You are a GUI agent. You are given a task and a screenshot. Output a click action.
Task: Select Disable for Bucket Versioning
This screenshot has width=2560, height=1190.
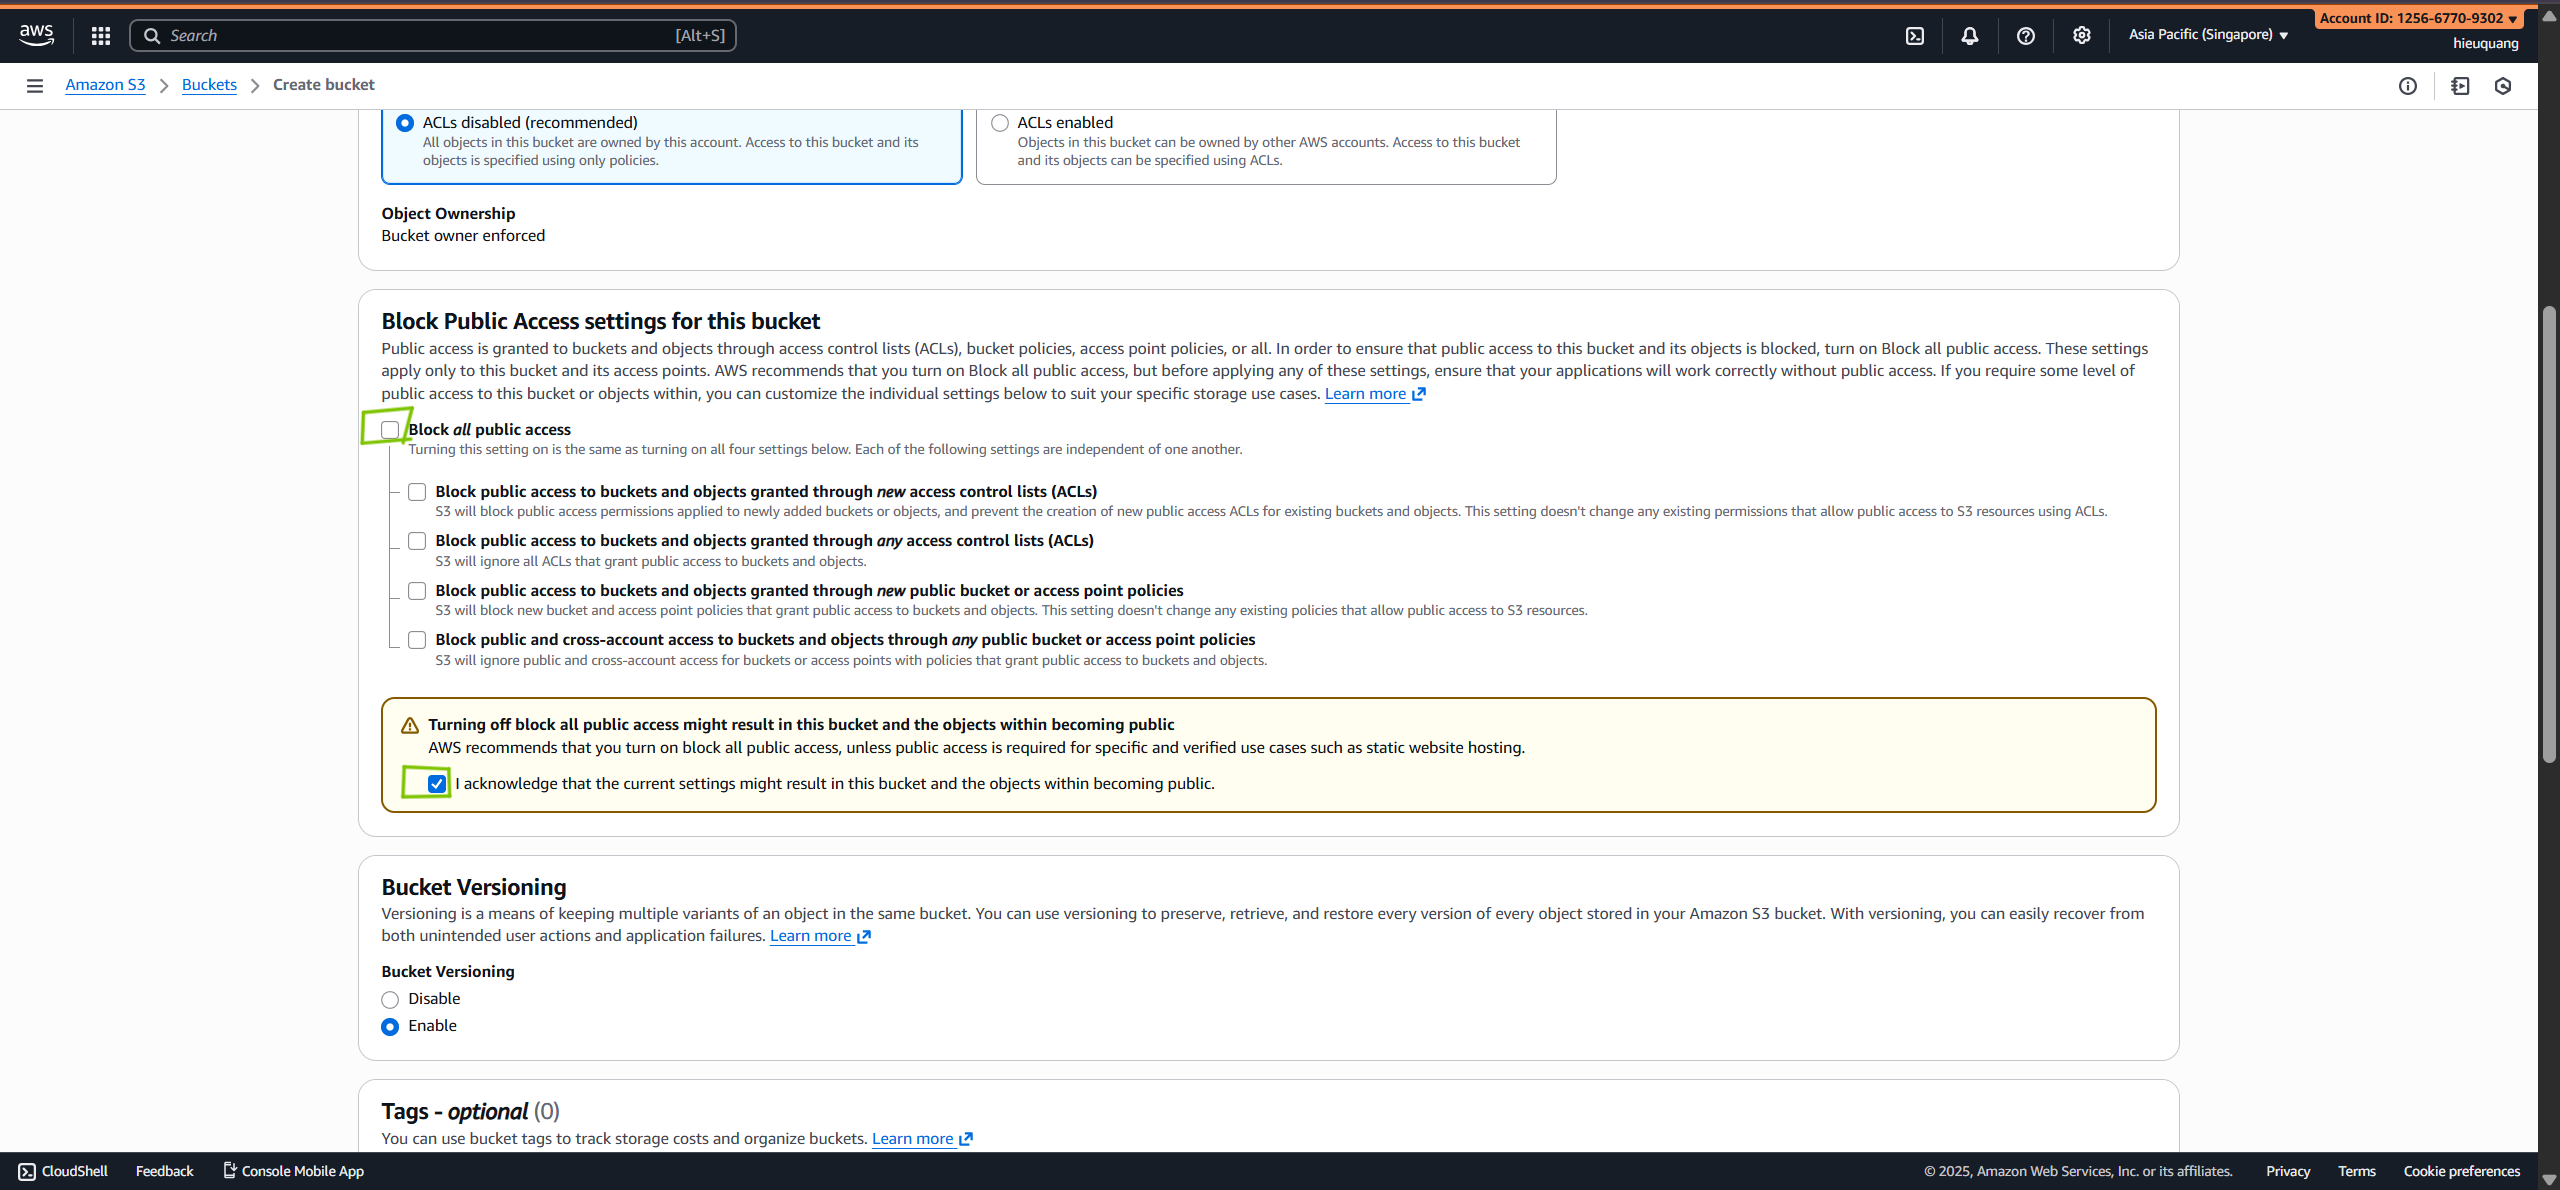point(390,1000)
